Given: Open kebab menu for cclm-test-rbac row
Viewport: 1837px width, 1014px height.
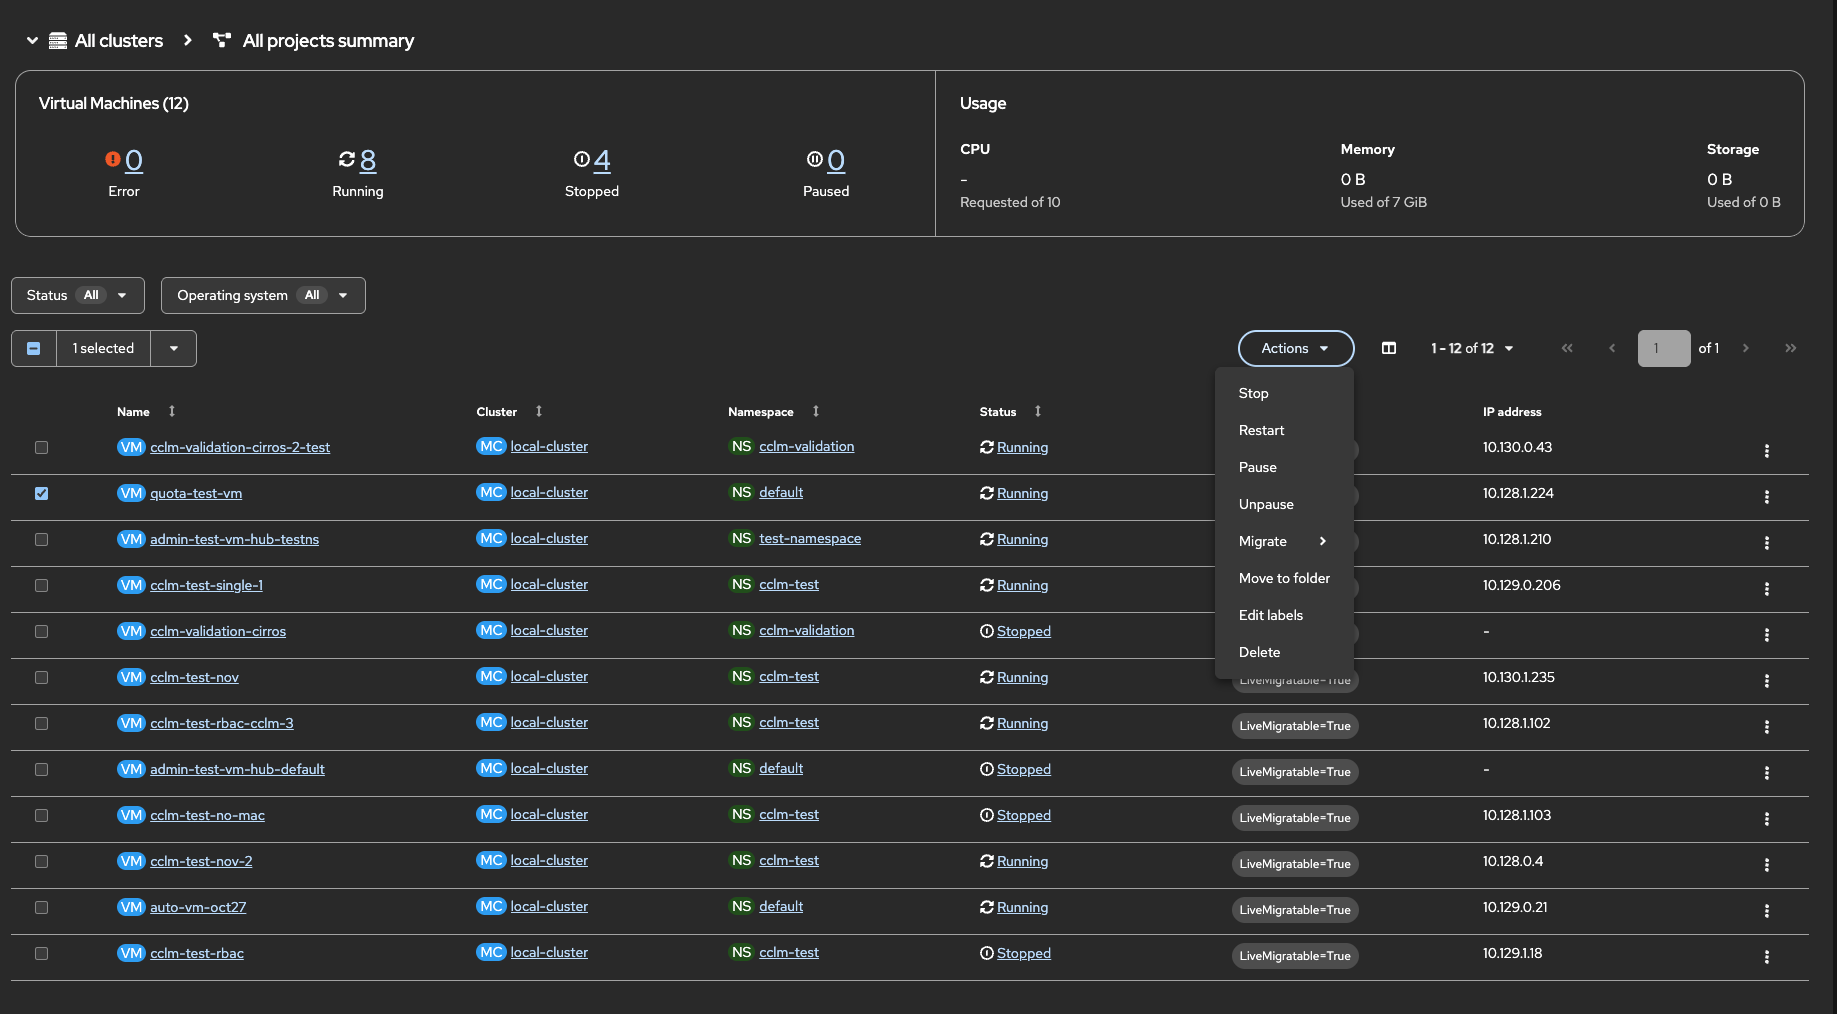Looking at the screenshot, I should (1766, 957).
